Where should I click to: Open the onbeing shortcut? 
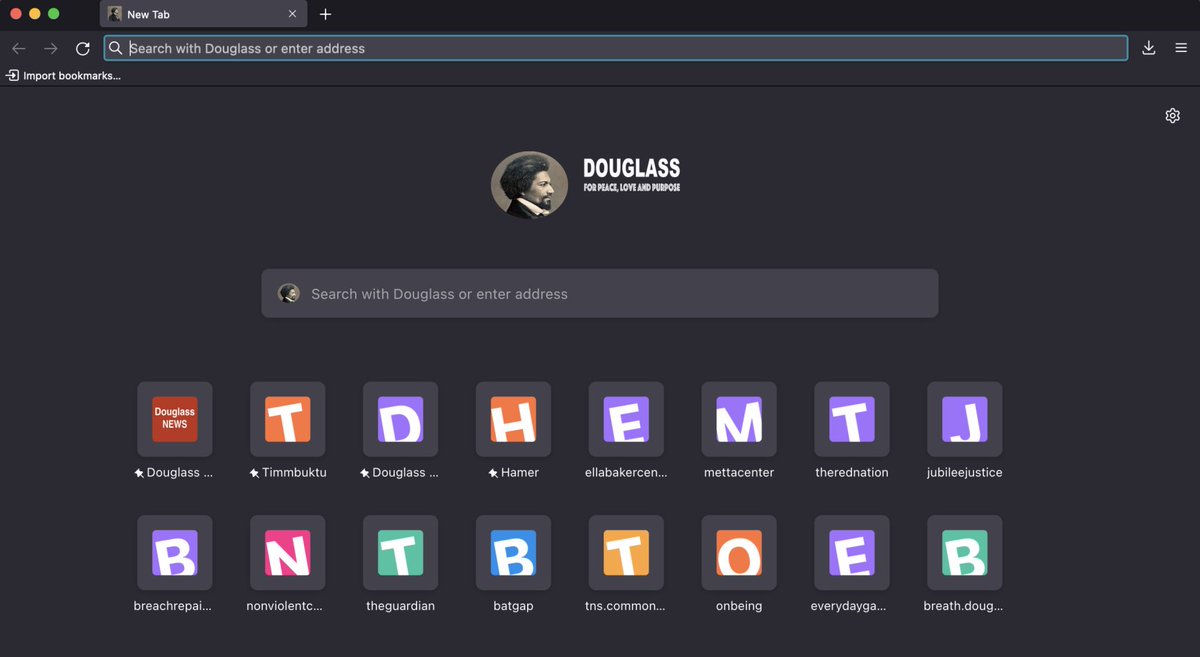(738, 552)
